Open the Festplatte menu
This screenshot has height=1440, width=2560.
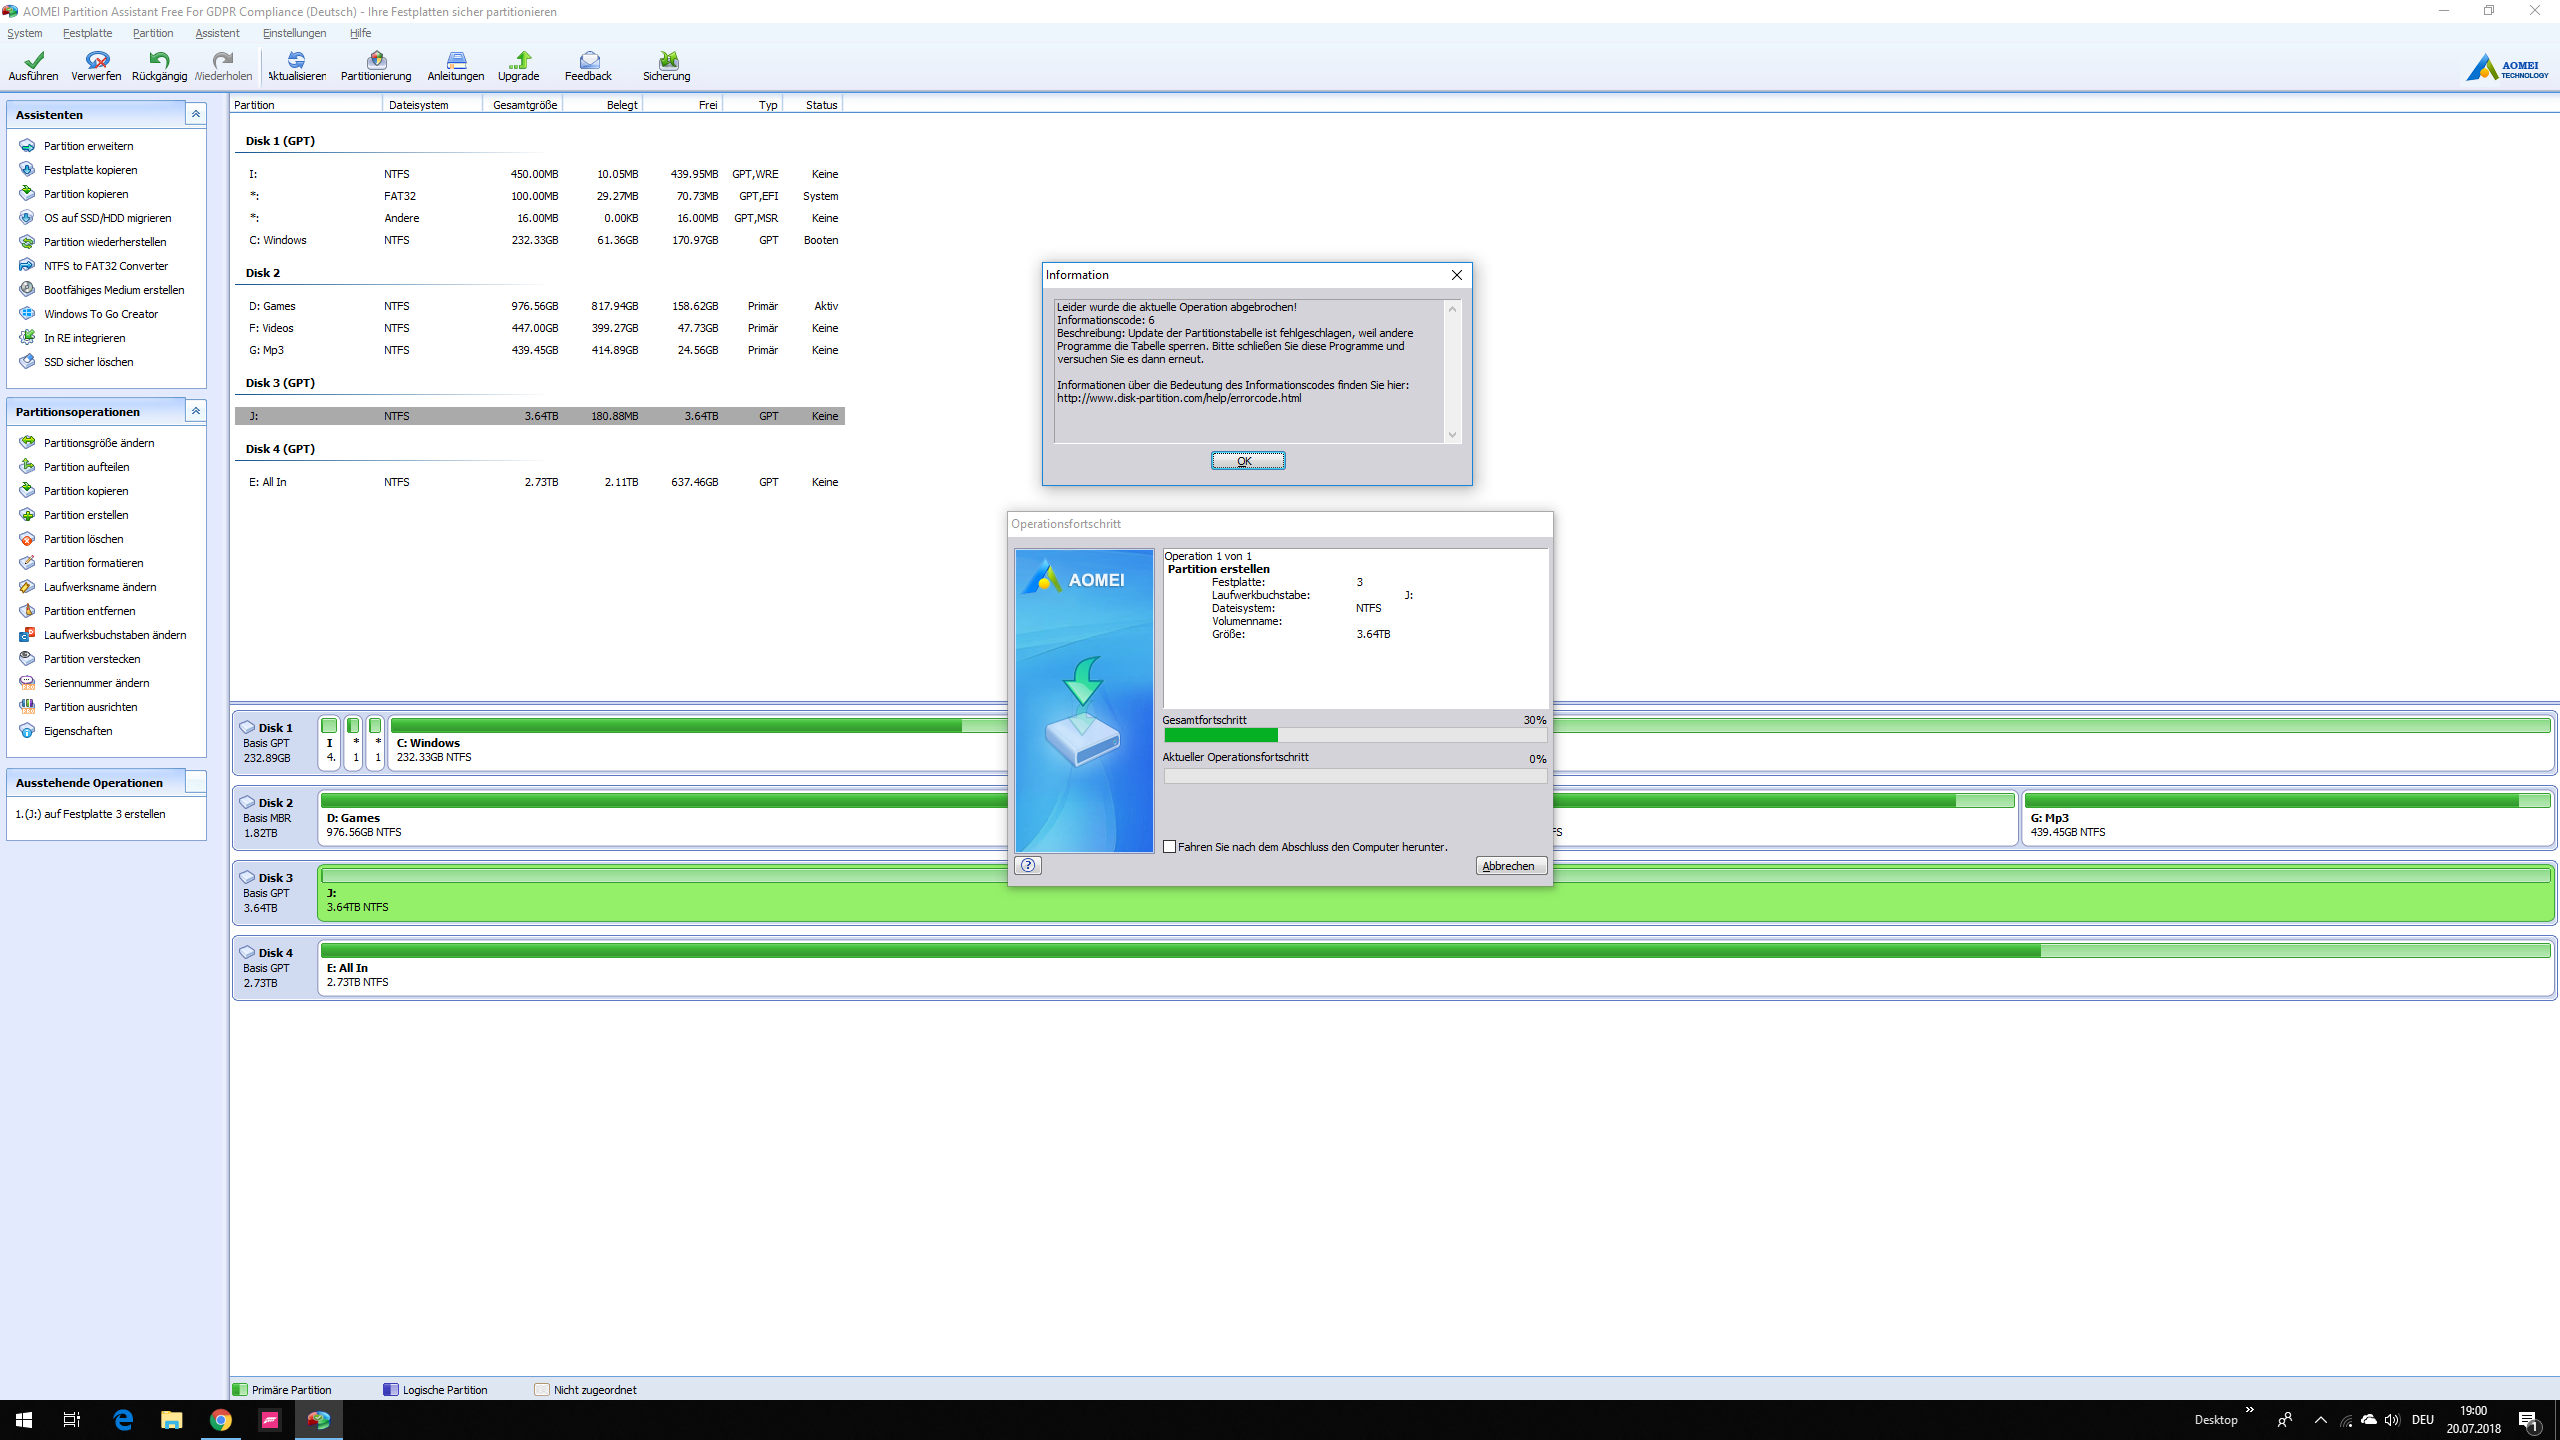click(87, 33)
